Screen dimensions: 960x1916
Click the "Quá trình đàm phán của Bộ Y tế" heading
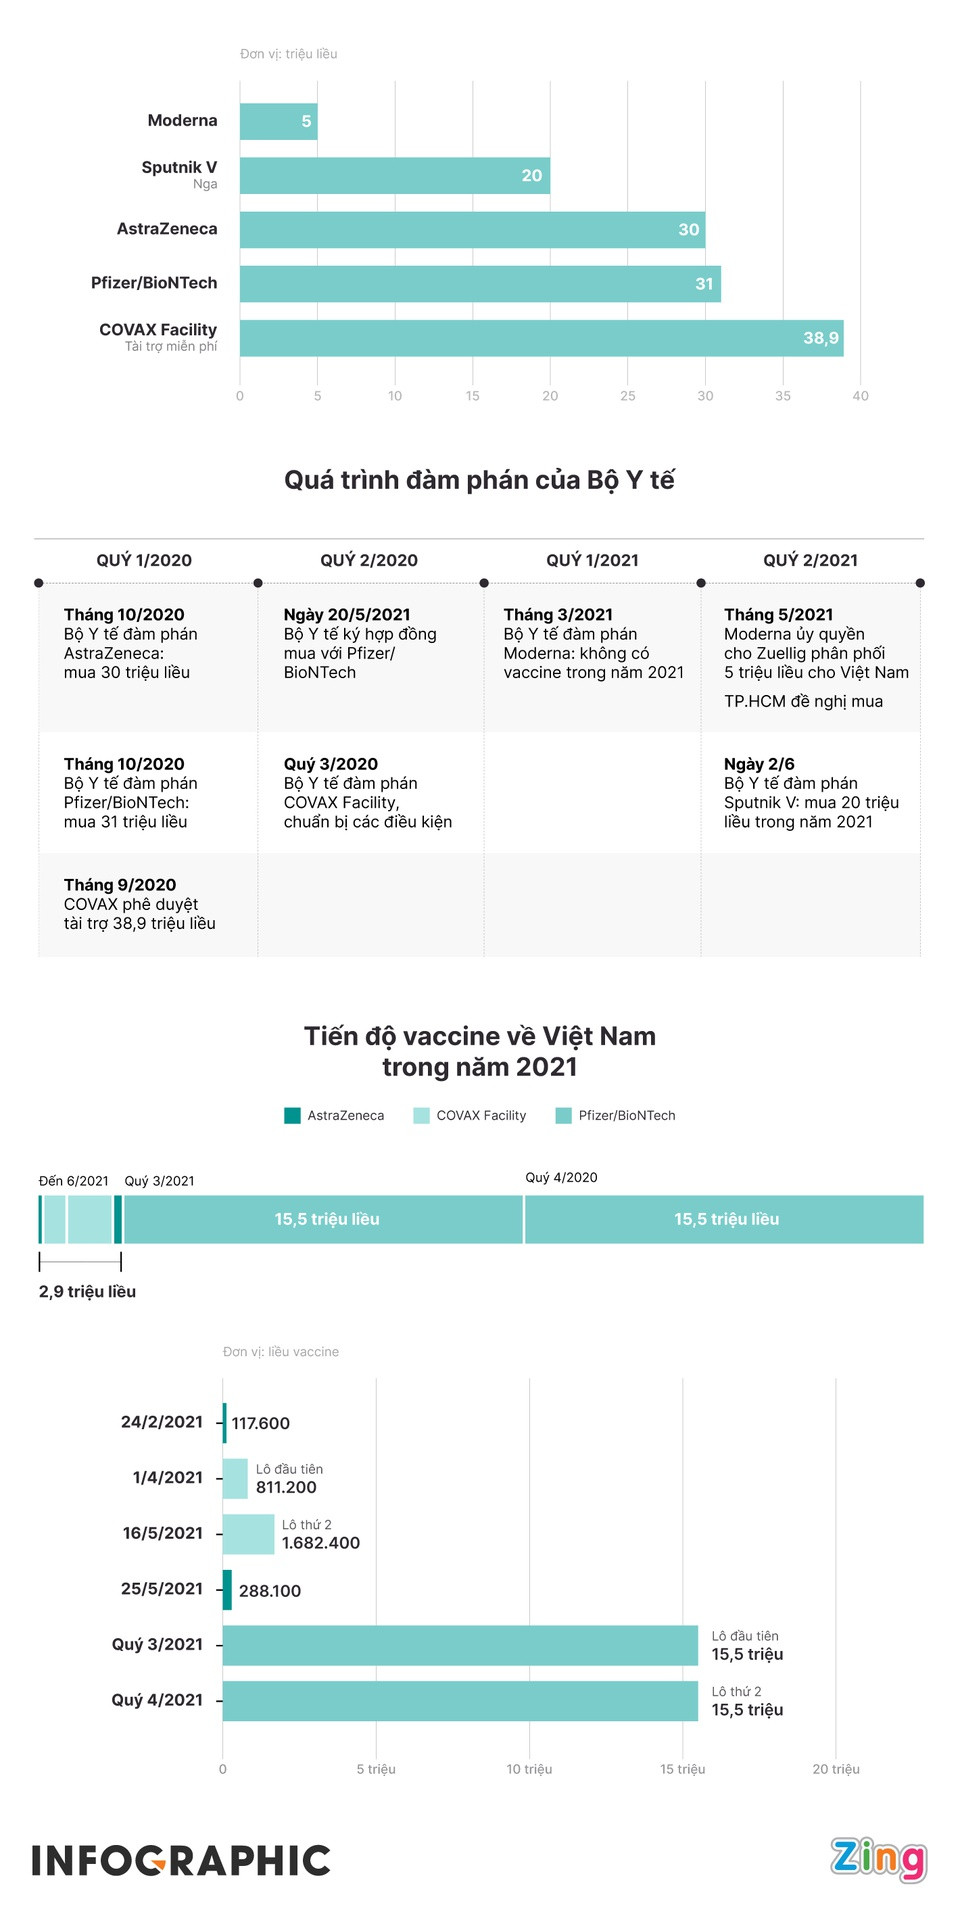point(479,480)
